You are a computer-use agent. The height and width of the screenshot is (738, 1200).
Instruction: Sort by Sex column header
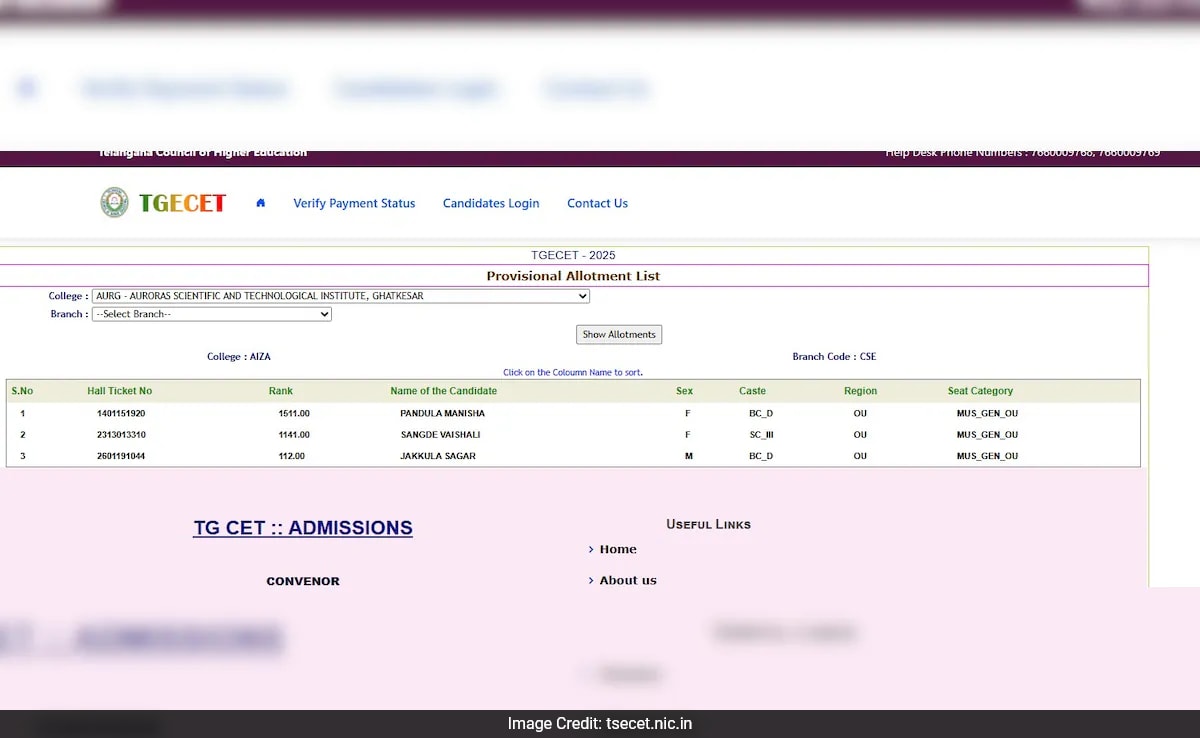click(x=684, y=391)
